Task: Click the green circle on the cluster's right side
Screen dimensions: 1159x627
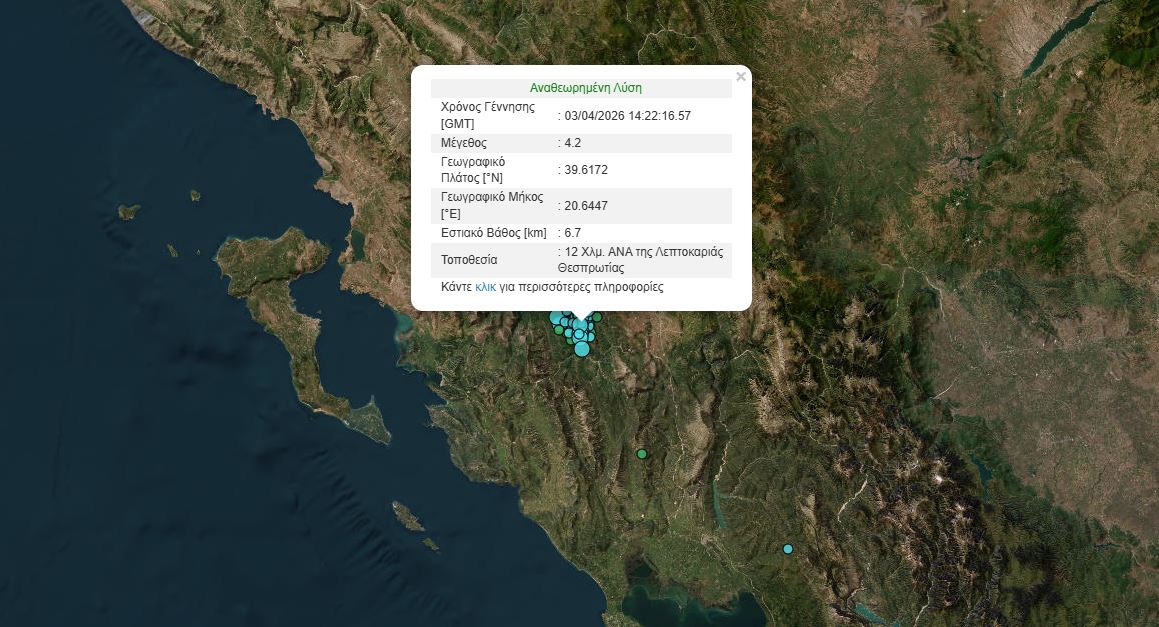Action: [x=596, y=317]
